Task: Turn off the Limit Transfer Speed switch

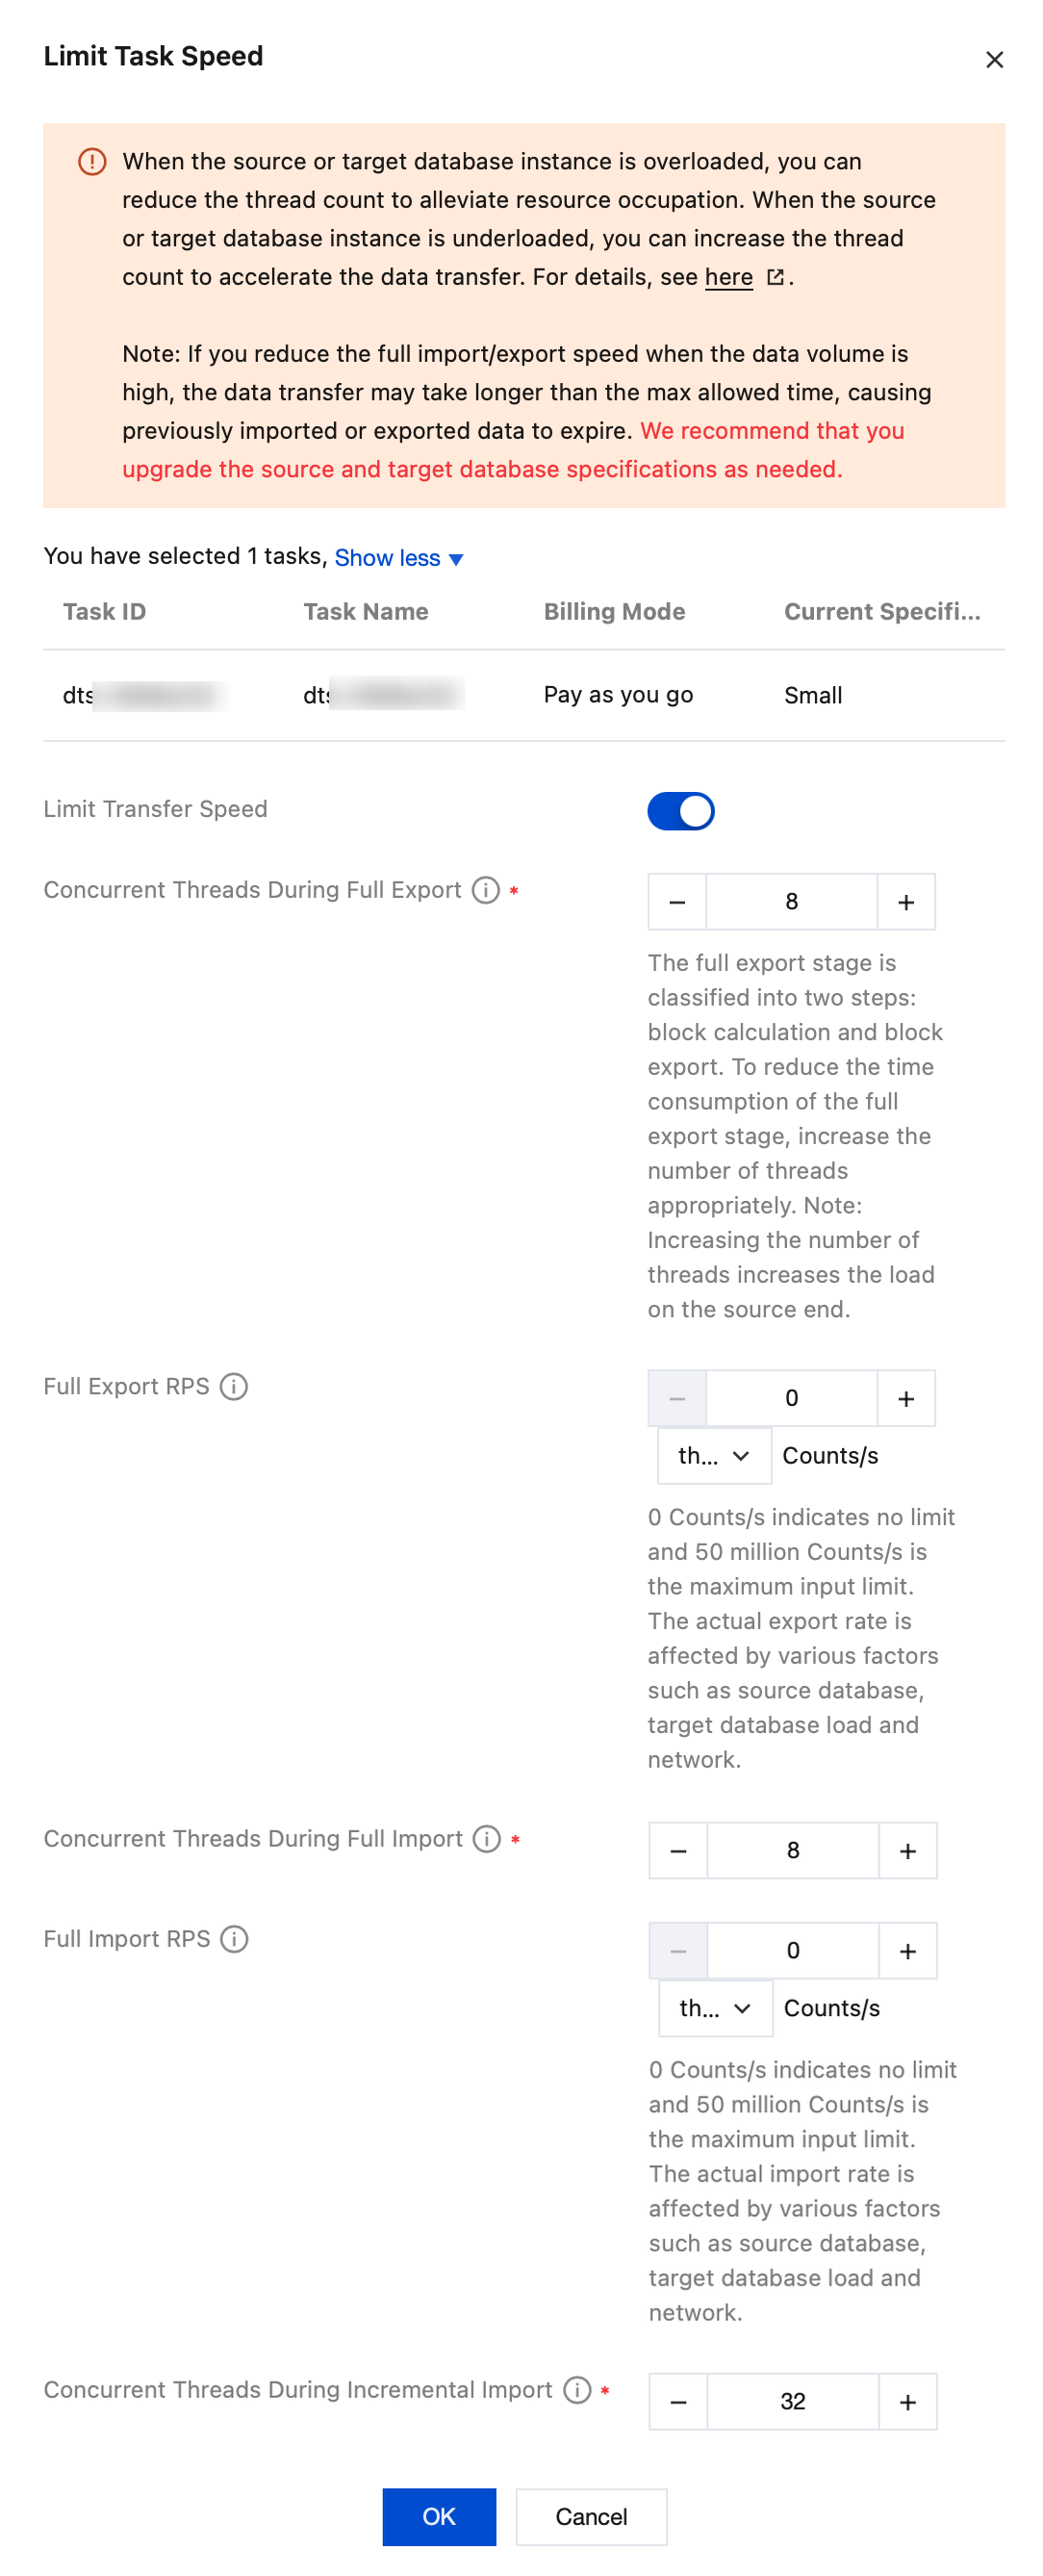Action: coord(681,811)
